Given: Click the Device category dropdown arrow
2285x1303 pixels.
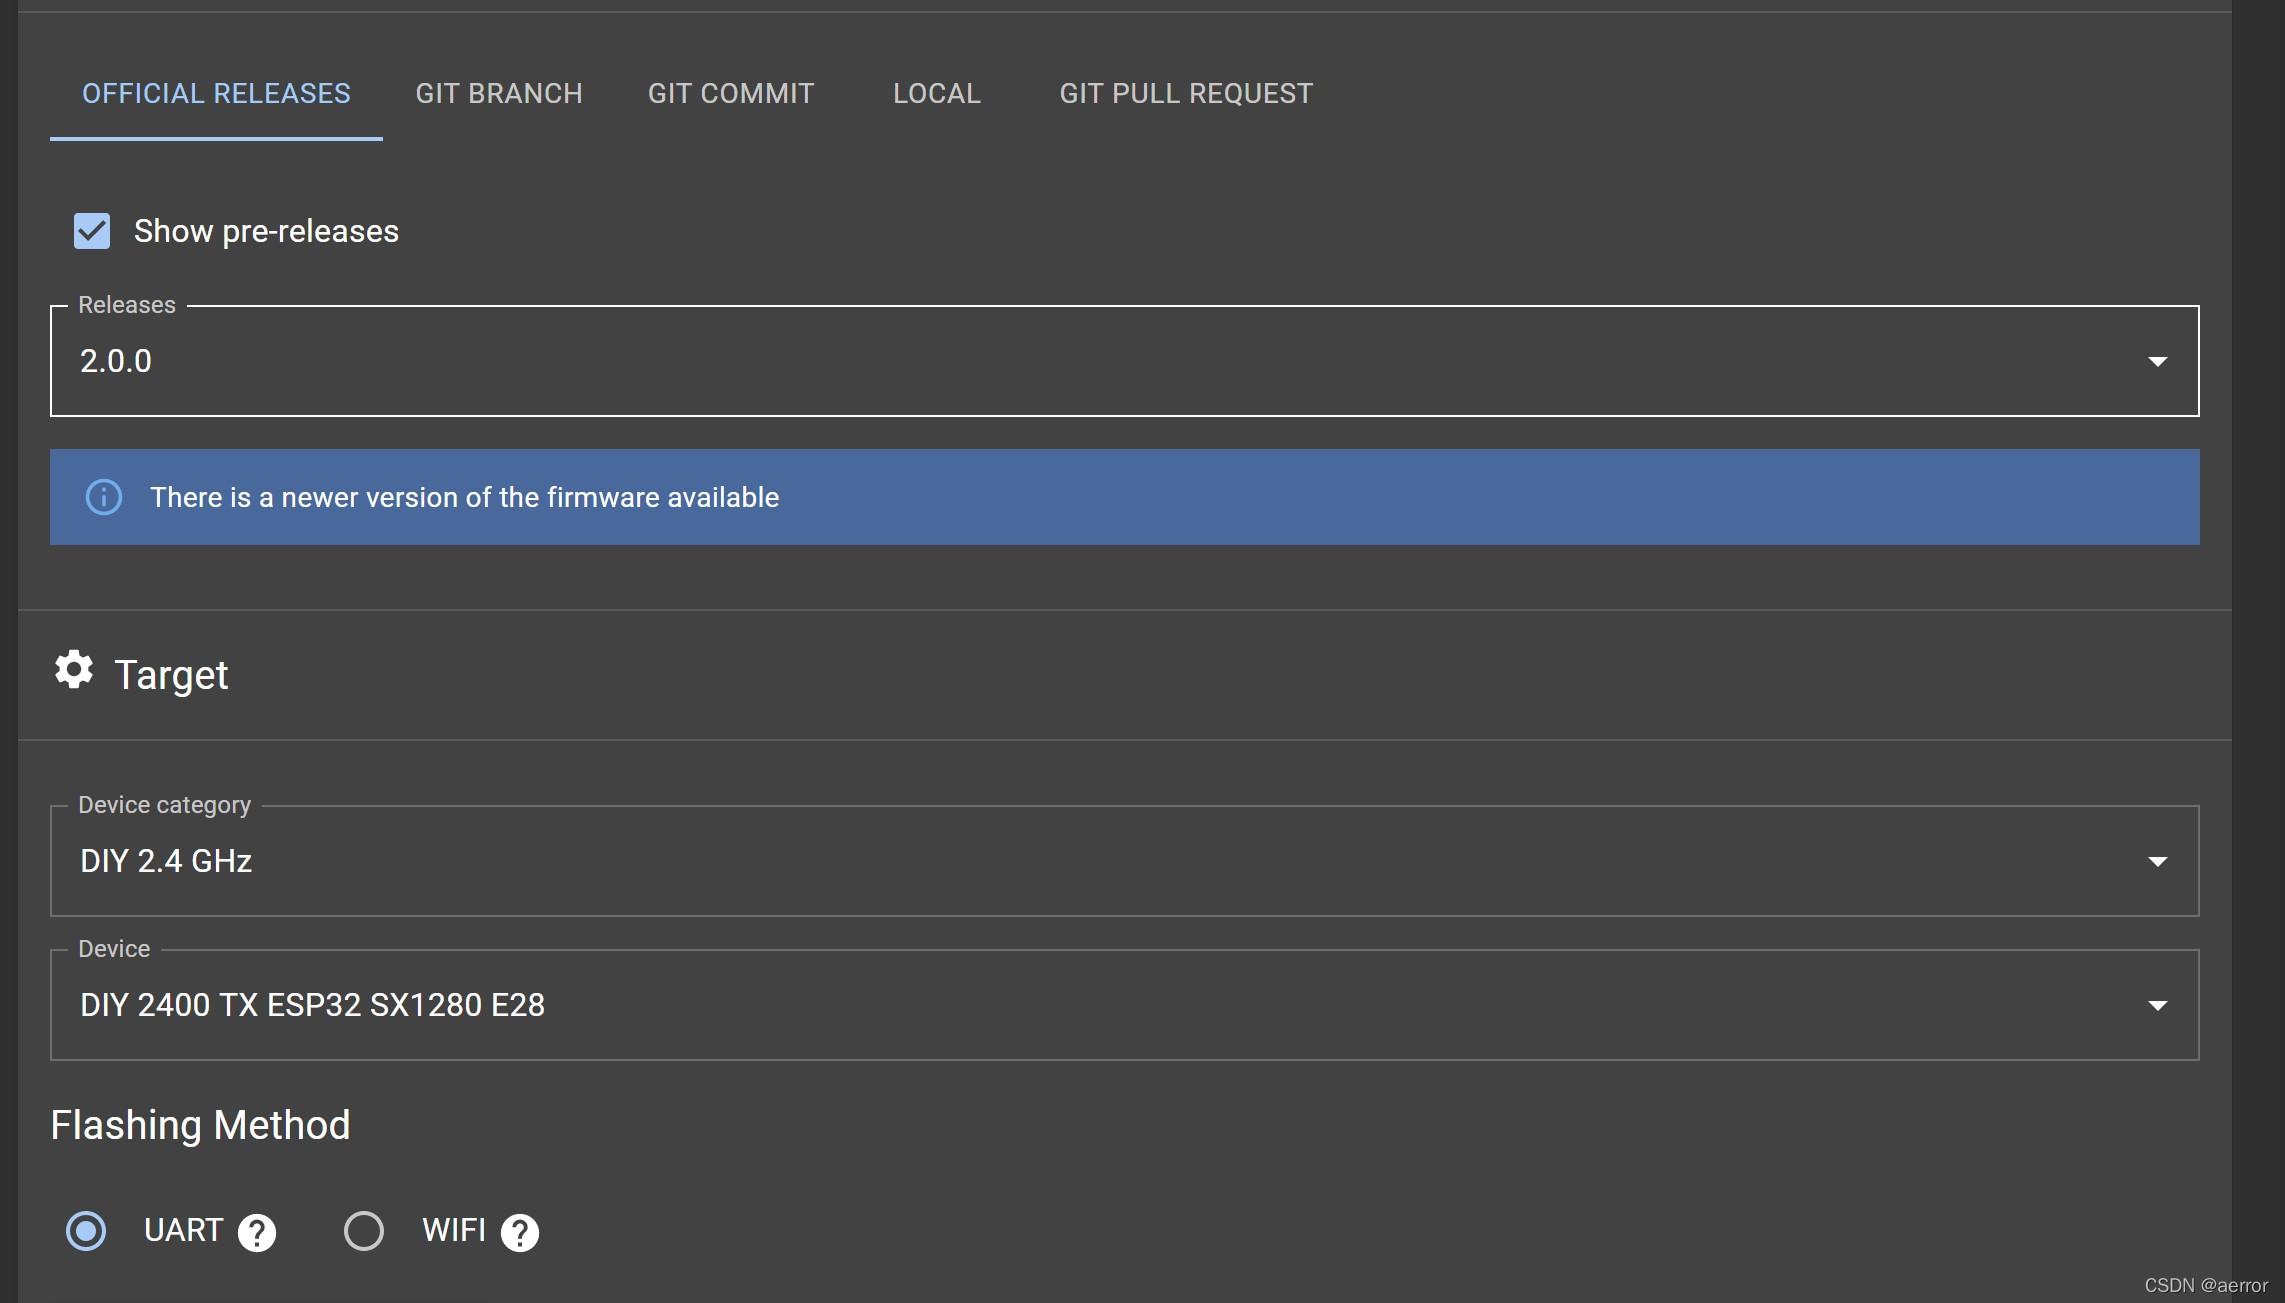Looking at the screenshot, I should [2157, 861].
